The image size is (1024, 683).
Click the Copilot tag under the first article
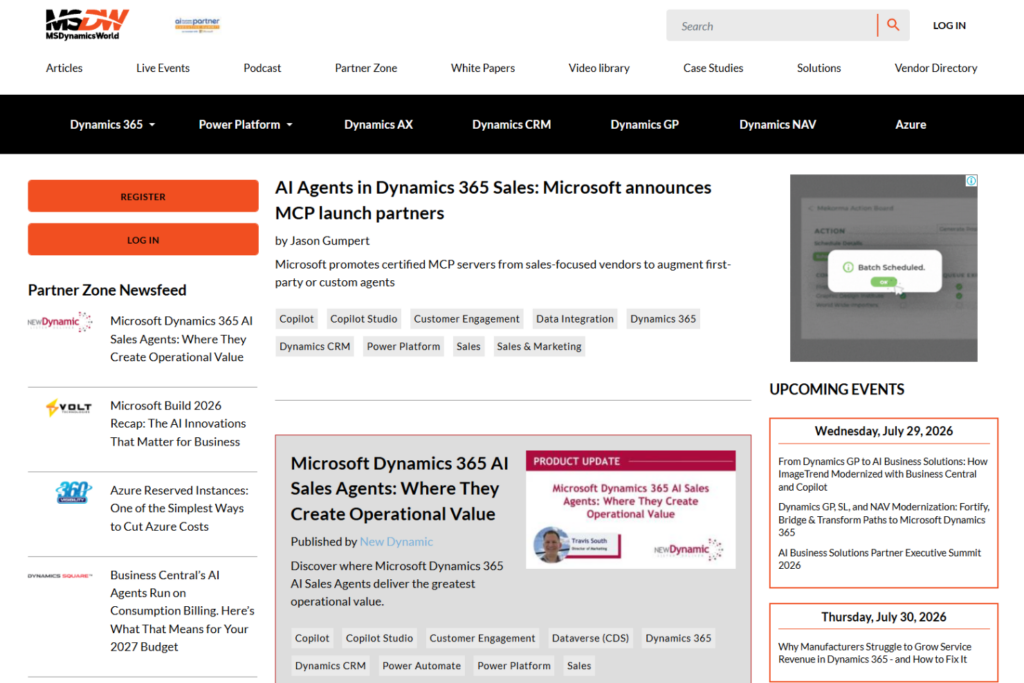(296, 319)
